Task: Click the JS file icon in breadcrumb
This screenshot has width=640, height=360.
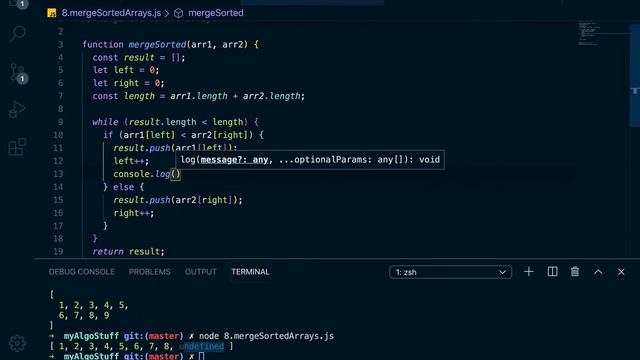Action: click(52, 13)
